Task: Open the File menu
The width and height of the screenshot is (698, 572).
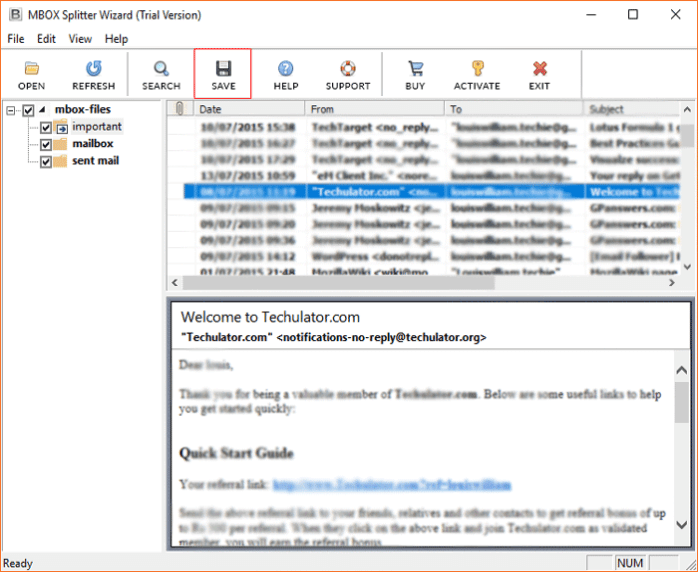Action: point(16,39)
